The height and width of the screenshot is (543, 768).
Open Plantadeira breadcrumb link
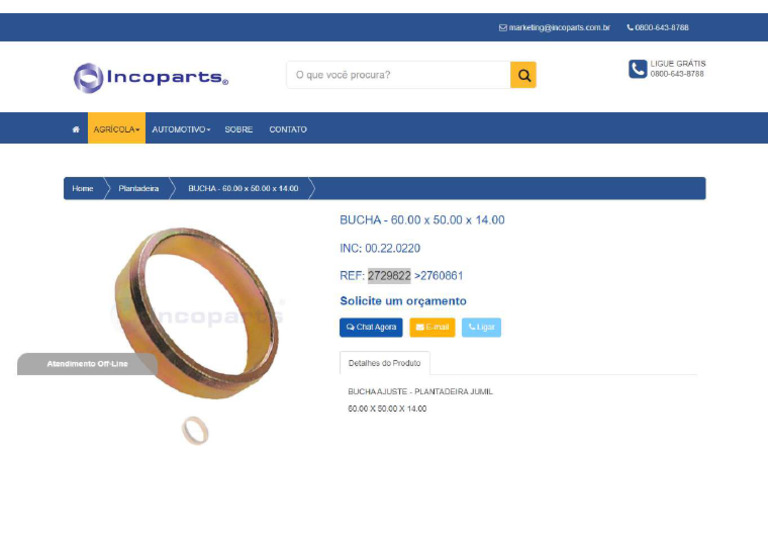[x=139, y=189]
